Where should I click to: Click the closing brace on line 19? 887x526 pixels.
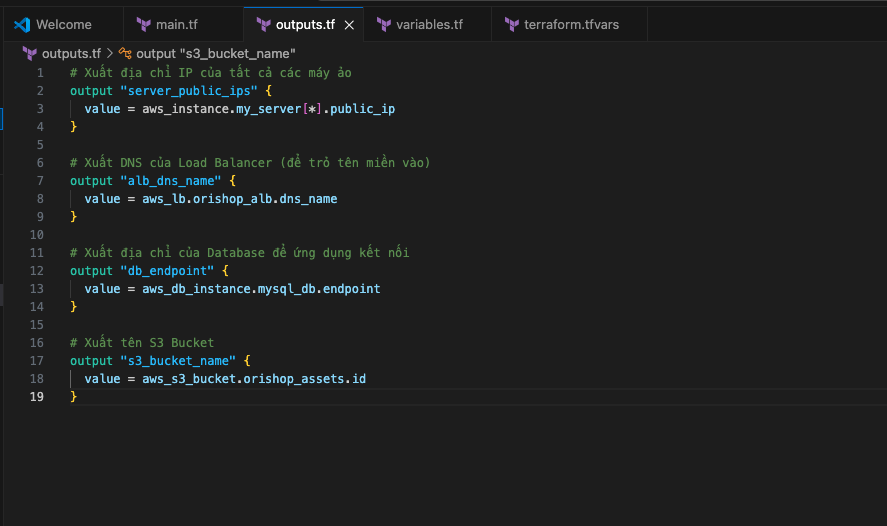coord(74,397)
